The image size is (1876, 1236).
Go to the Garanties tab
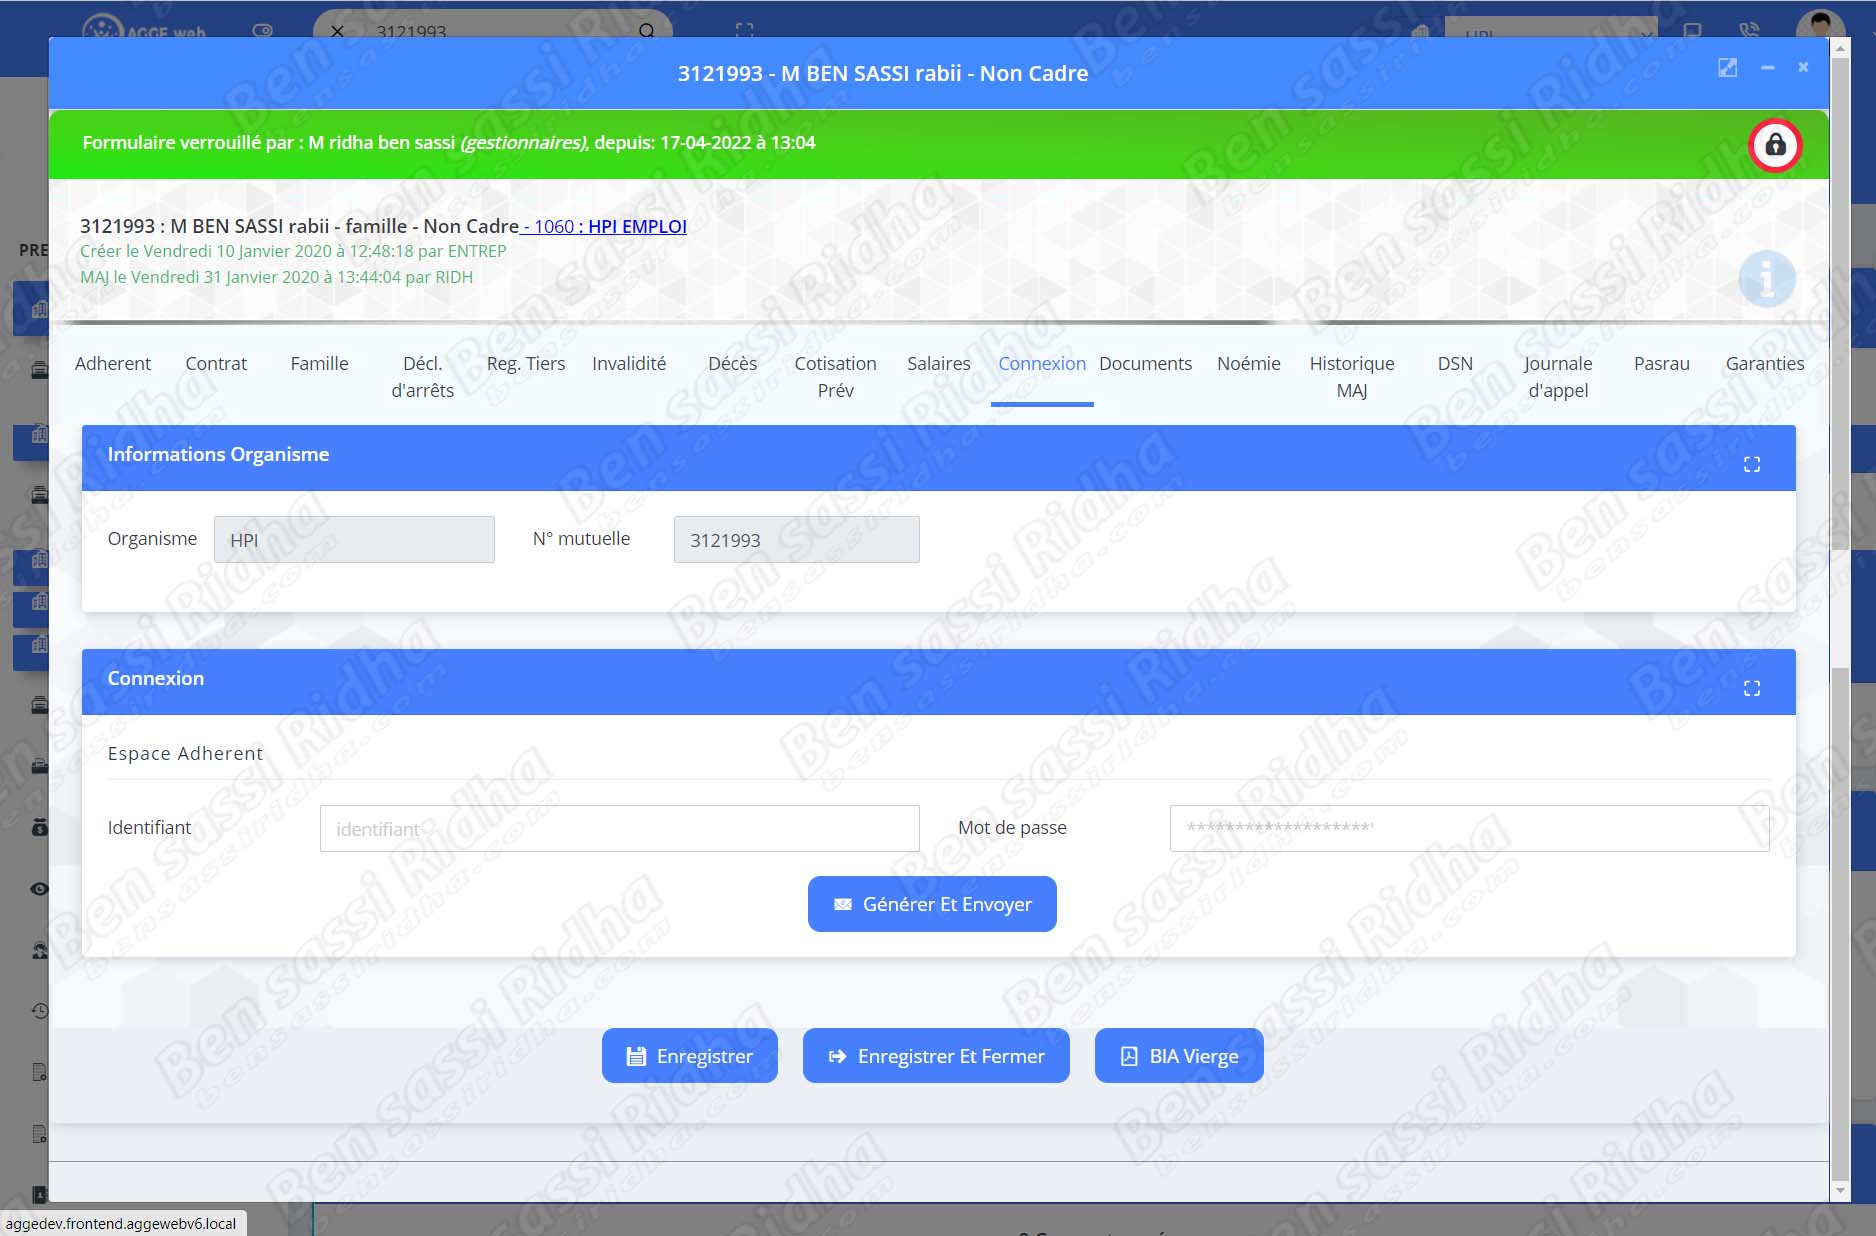(1764, 364)
